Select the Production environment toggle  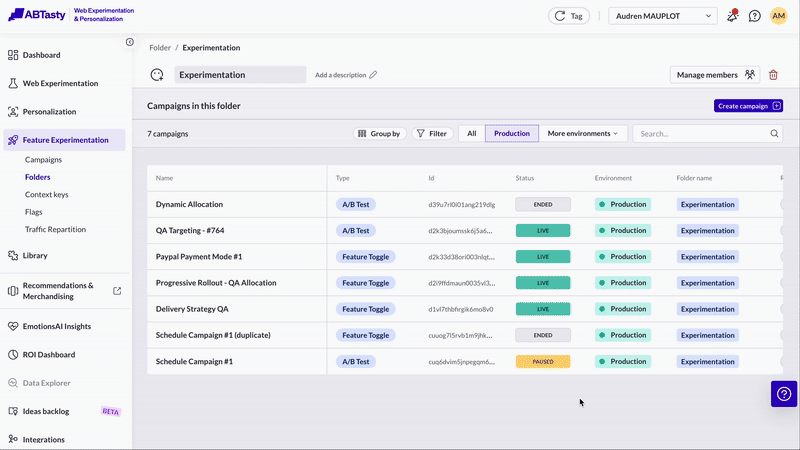click(x=512, y=133)
